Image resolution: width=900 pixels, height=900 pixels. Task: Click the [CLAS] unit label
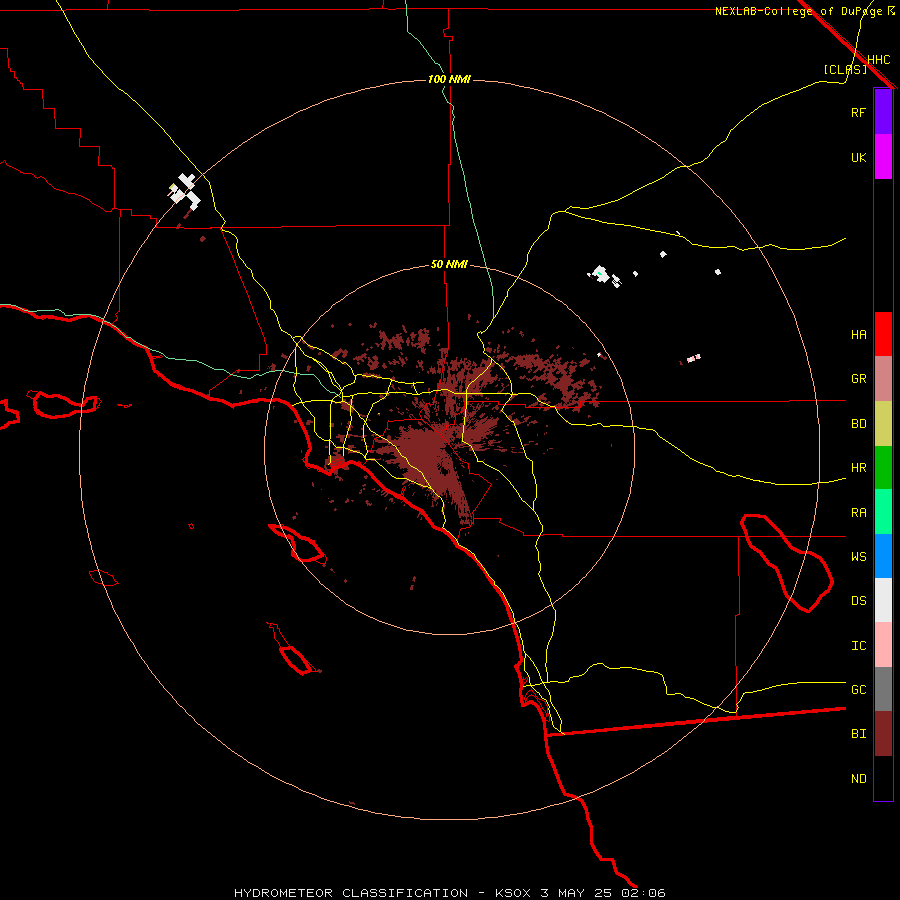(845, 69)
